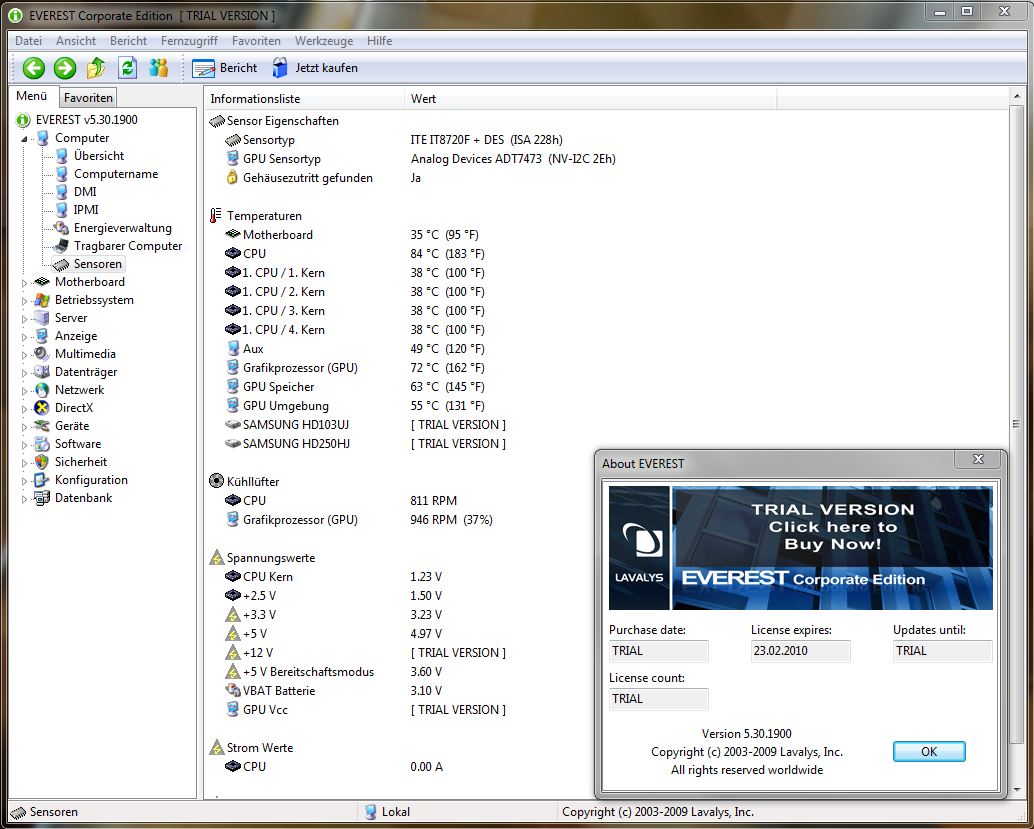Open the Bericht menu in menu bar

point(129,41)
